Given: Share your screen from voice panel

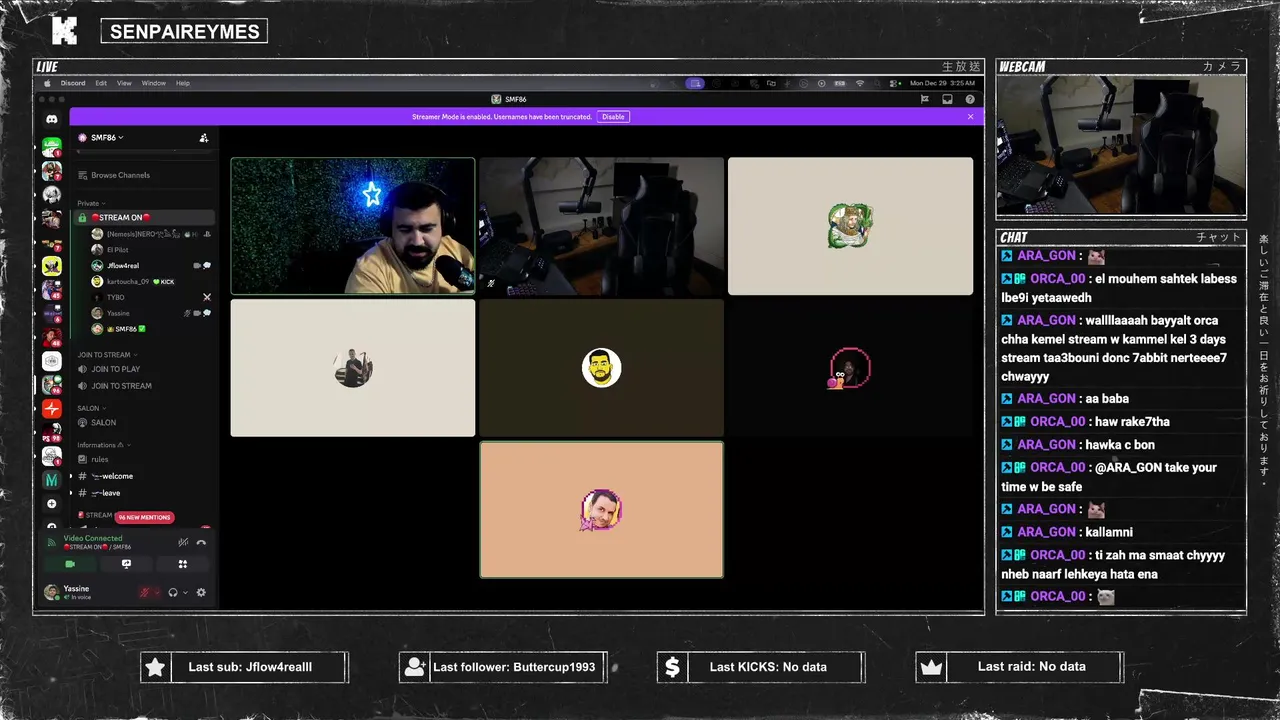Looking at the screenshot, I should pos(126,564).
